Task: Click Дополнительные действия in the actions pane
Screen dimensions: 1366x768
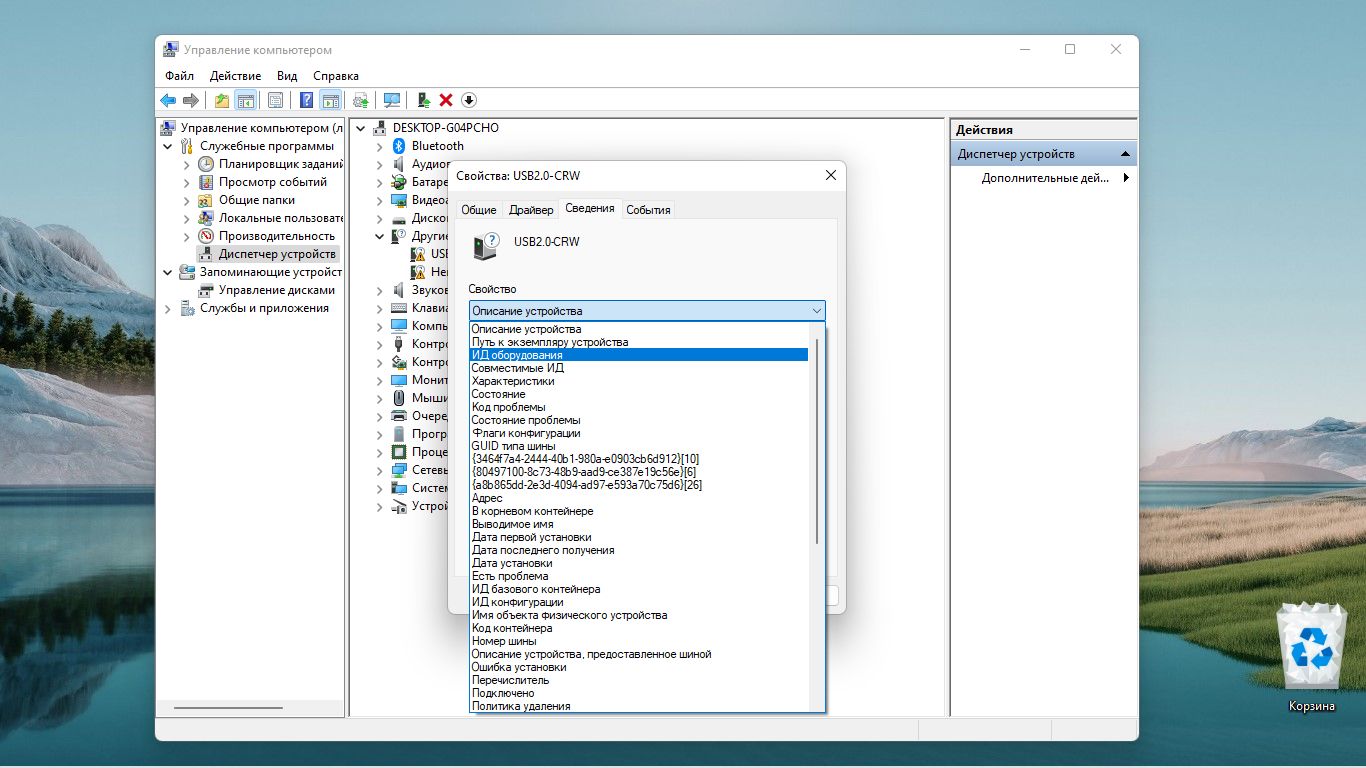Action: (1045, 178)
